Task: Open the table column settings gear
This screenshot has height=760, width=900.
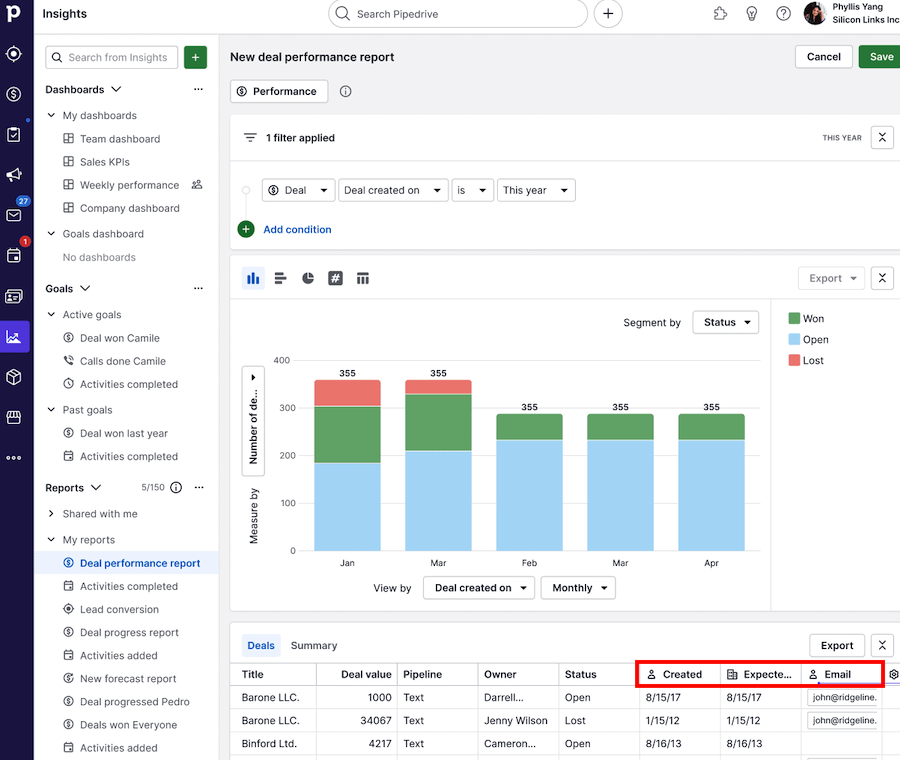Action: coord(893,674)
